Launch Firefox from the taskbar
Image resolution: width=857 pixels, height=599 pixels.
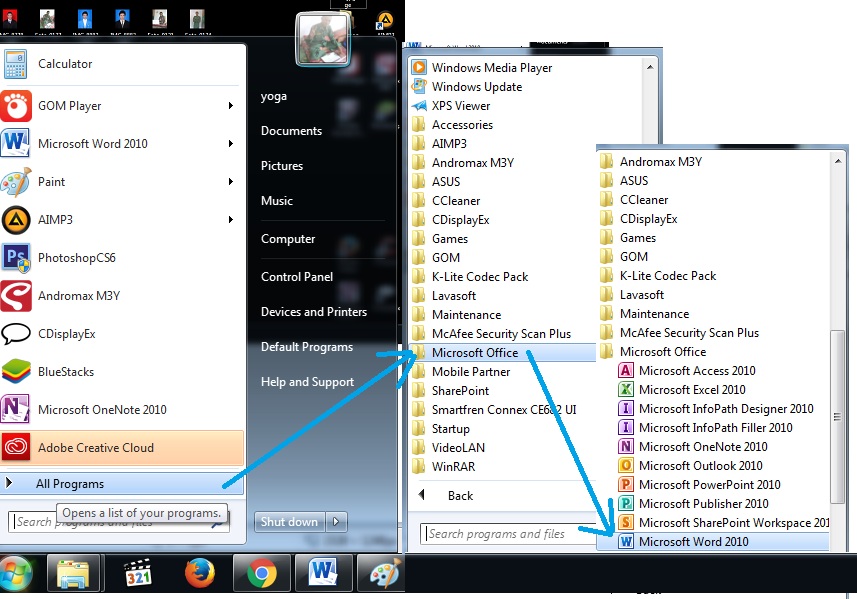coord(199,573)
